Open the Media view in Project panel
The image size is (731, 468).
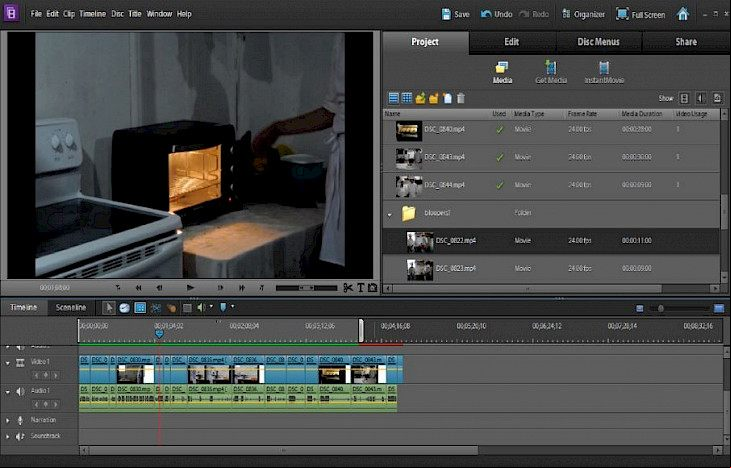pos(502,73)
